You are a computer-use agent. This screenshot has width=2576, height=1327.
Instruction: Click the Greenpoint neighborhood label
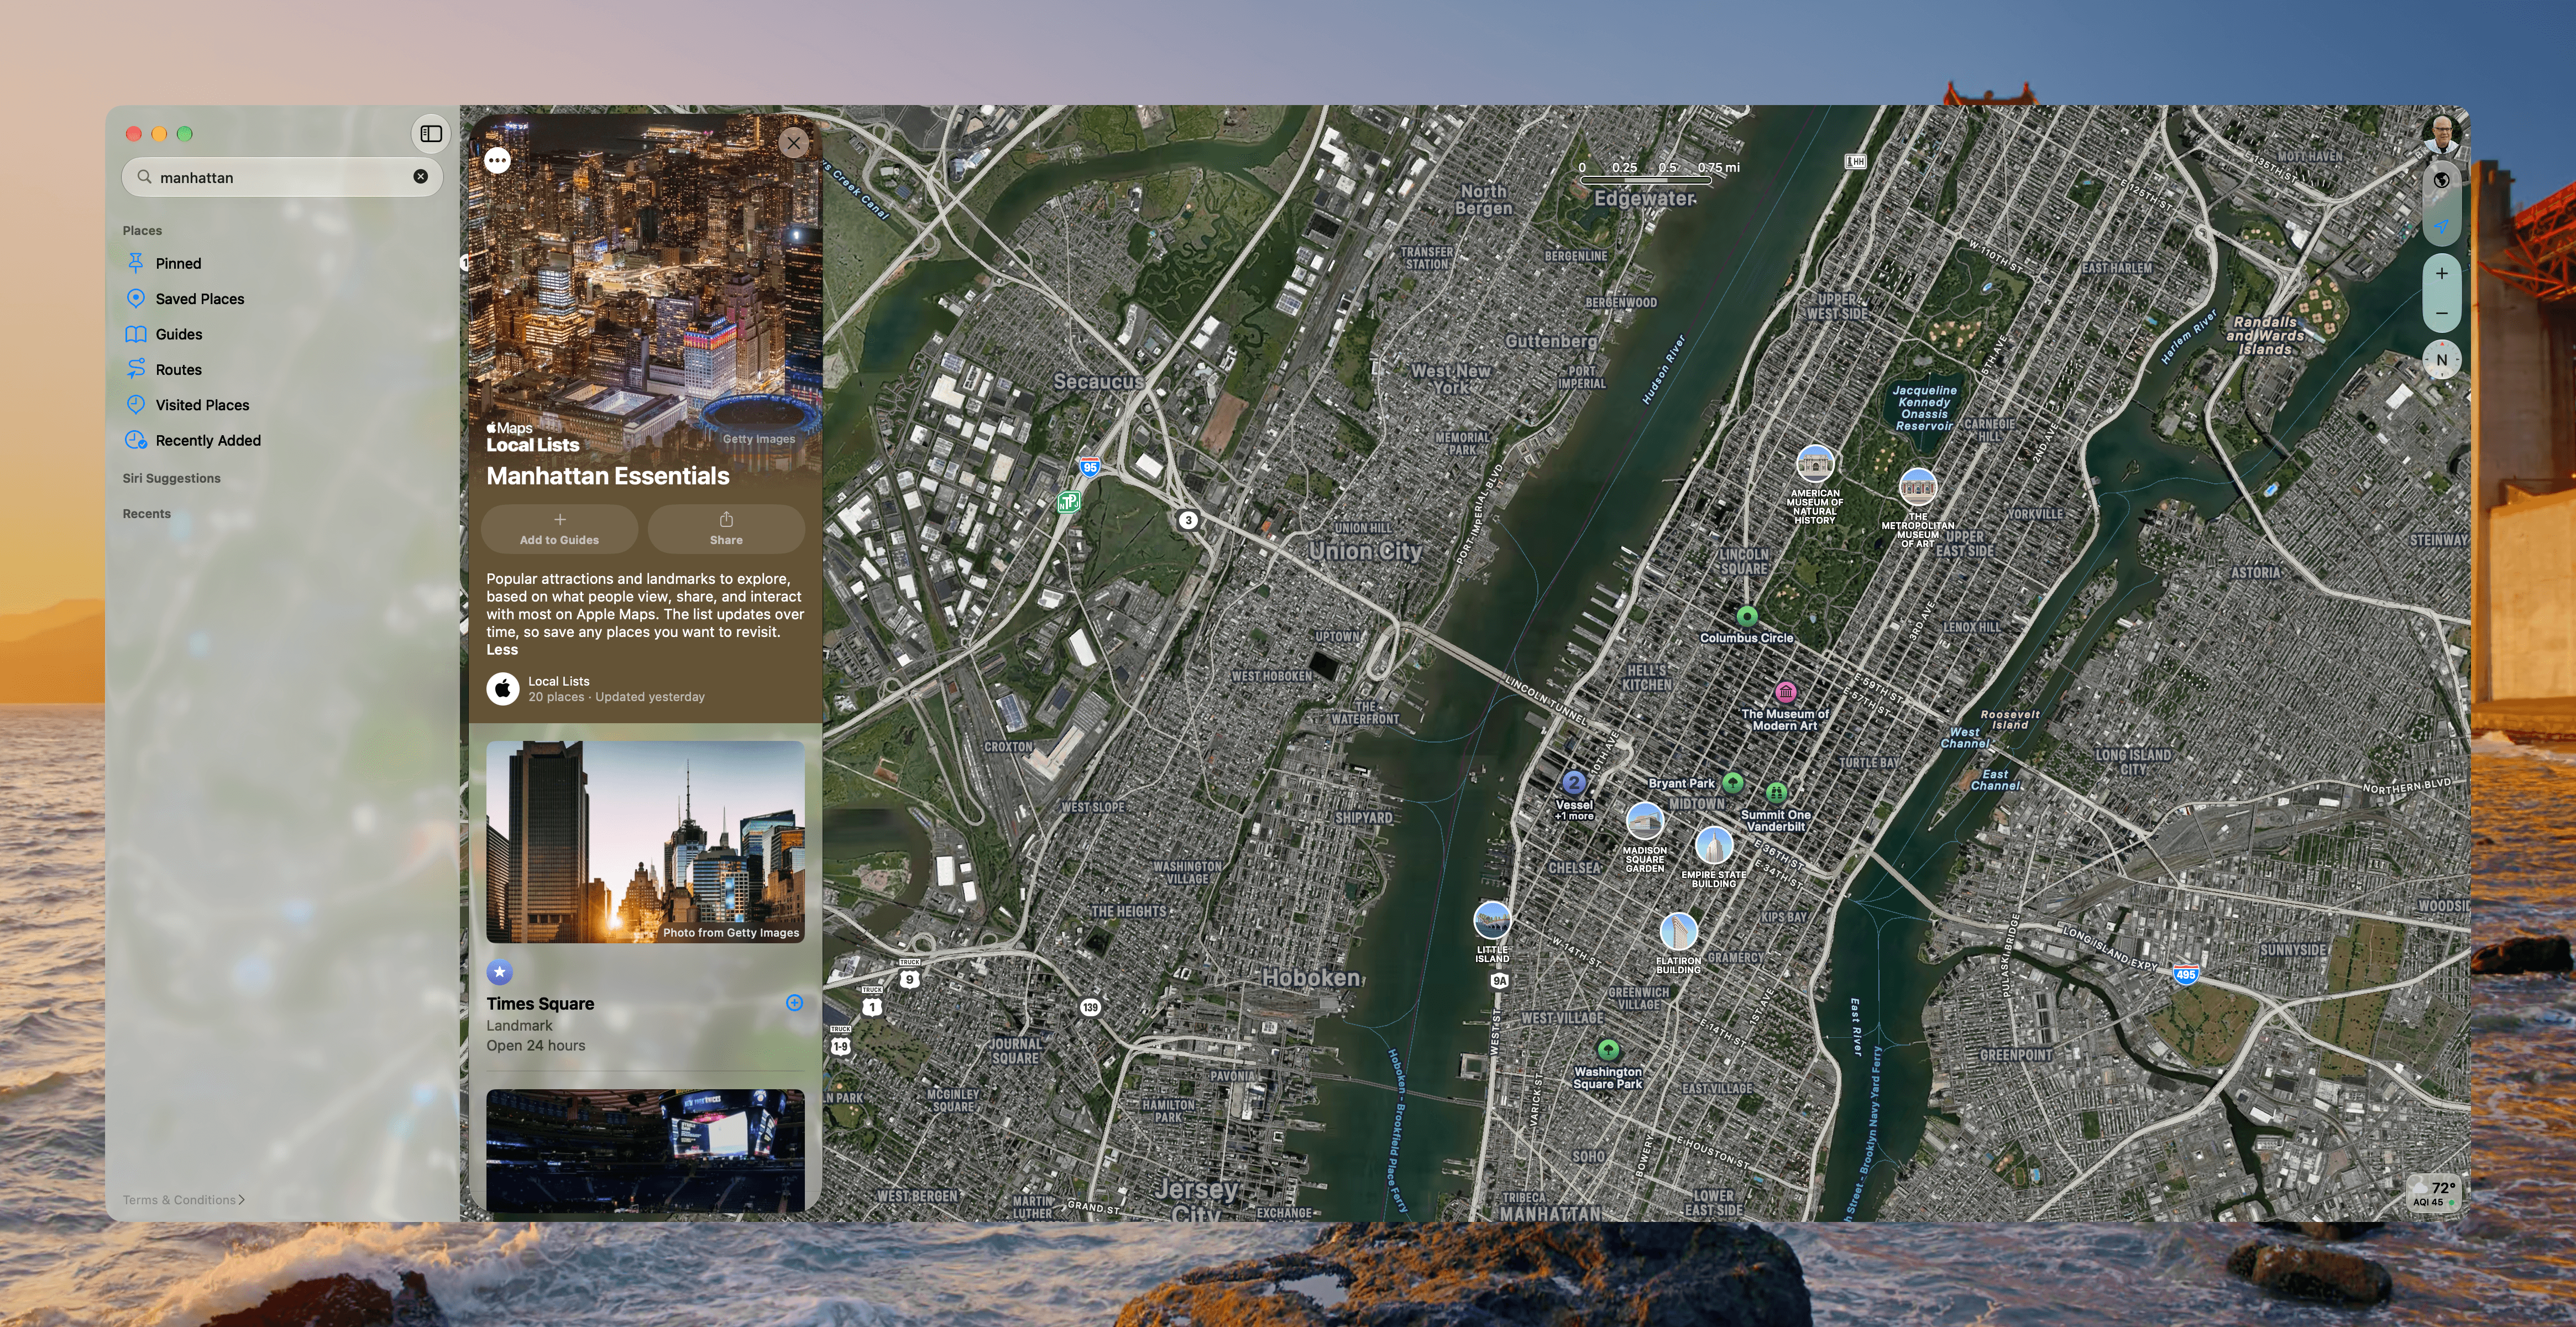[x=2016, y=1055]
